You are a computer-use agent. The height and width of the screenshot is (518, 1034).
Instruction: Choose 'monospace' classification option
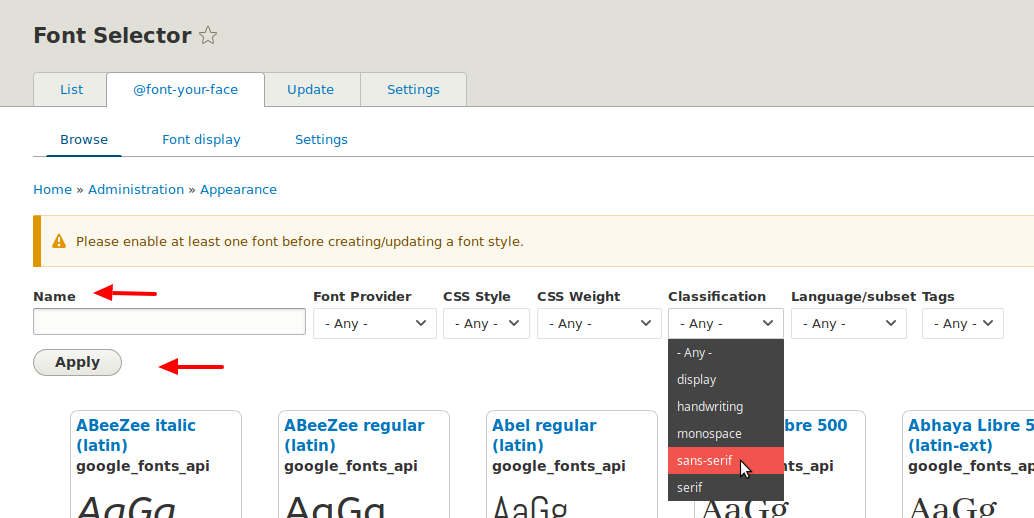click(725, 434)
